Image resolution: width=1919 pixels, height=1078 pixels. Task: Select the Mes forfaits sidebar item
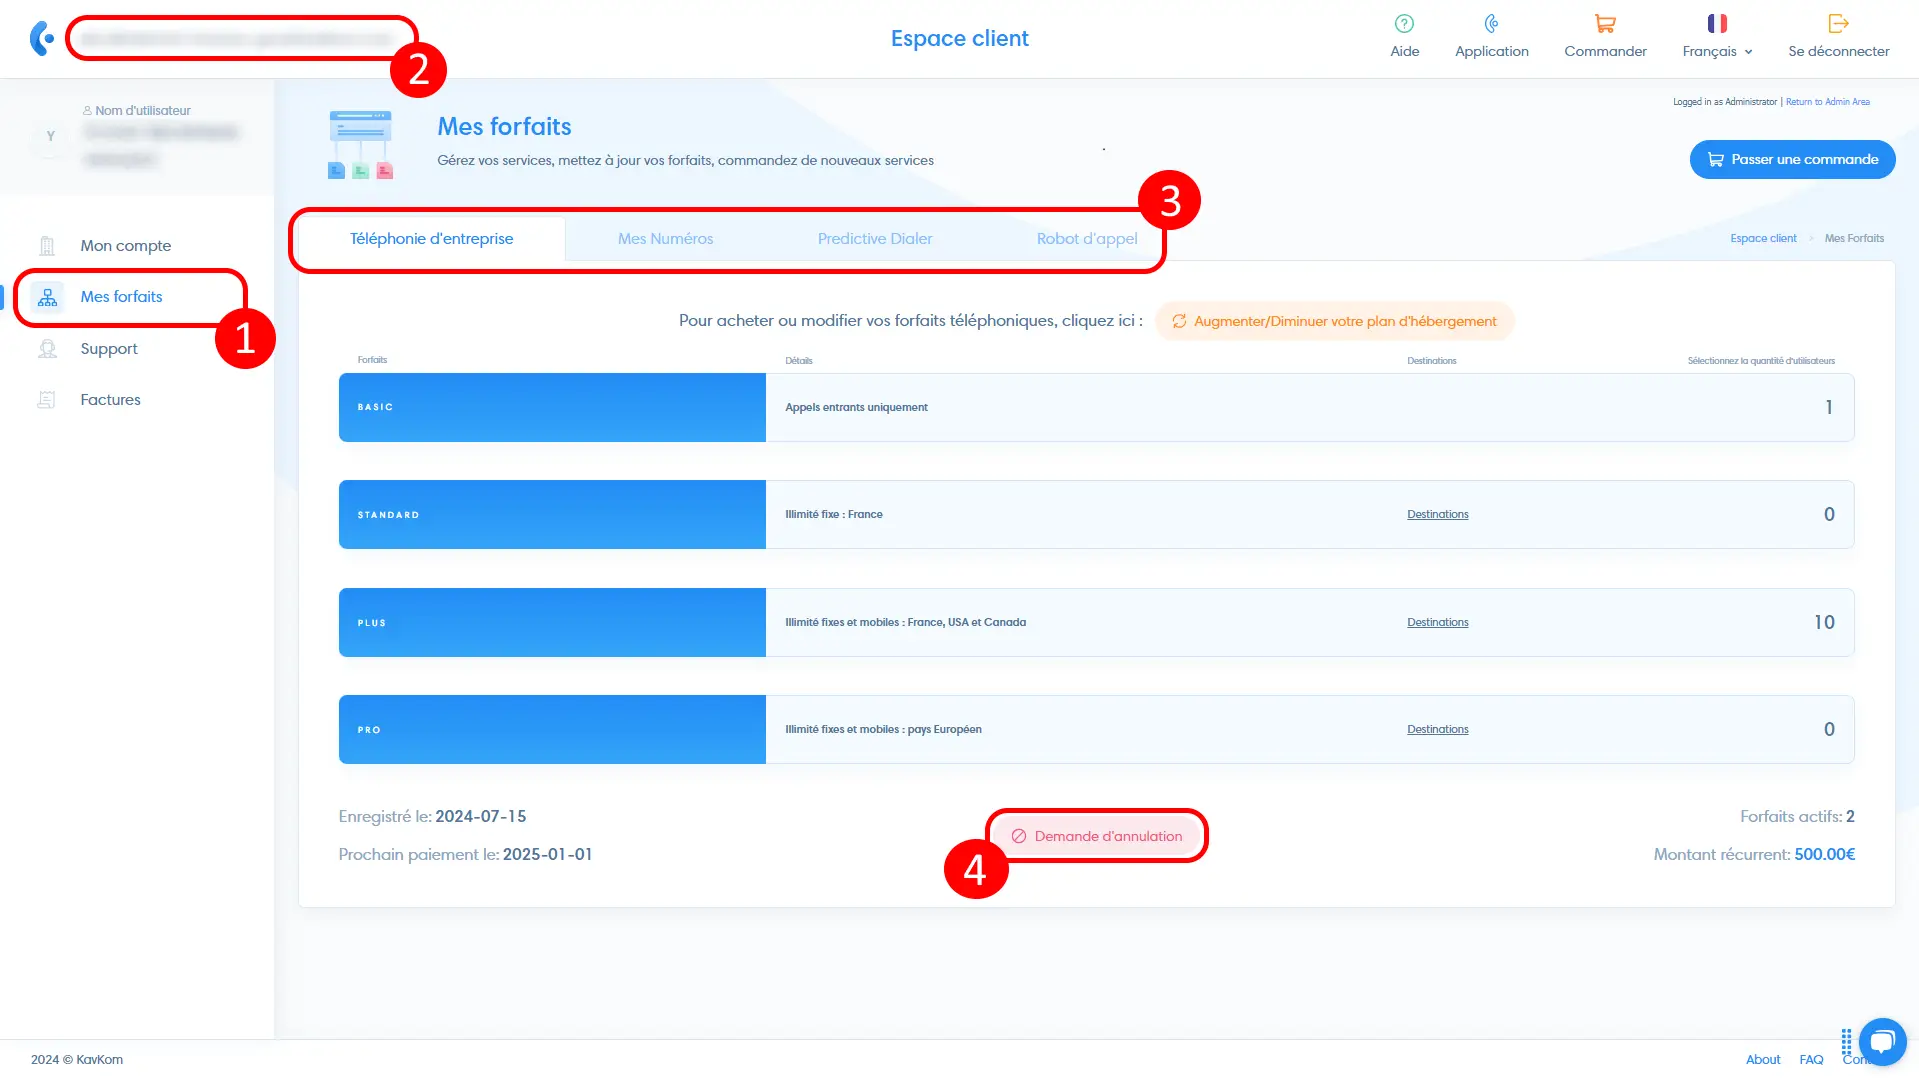pyautogui.click(x=121, y=297)
